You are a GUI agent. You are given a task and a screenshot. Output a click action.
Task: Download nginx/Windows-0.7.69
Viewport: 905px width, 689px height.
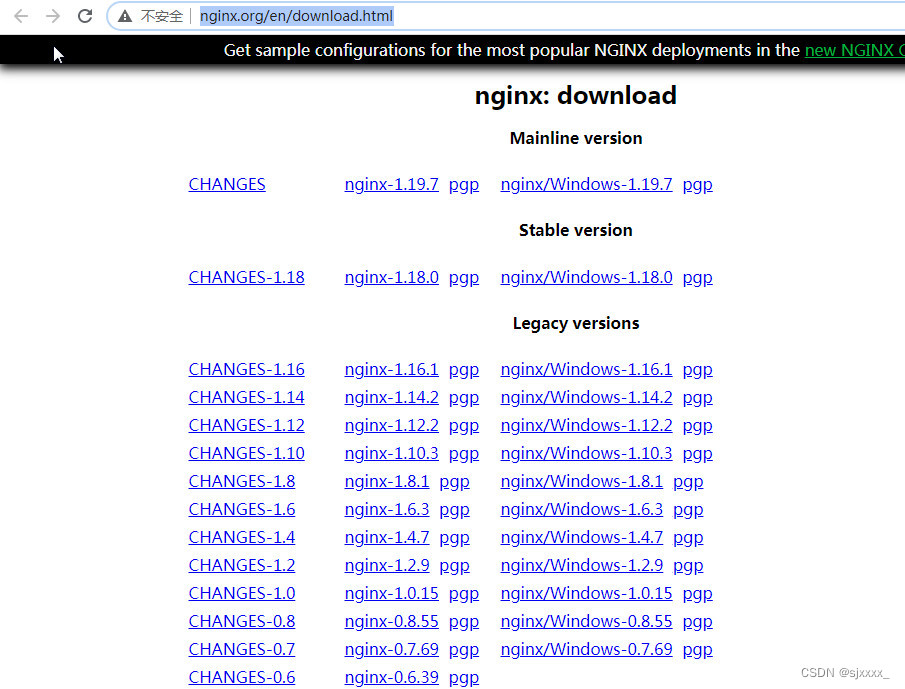[586, 649]
